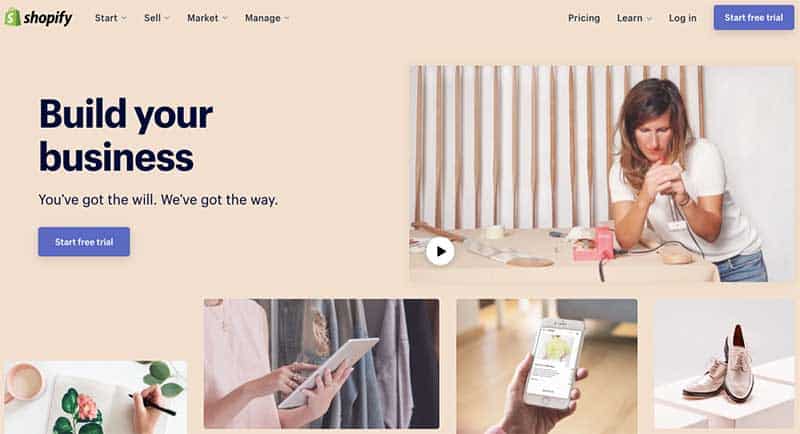Screen dimensions: 800x434
Task: Go to the Pricing page
Action: (584, 18)
